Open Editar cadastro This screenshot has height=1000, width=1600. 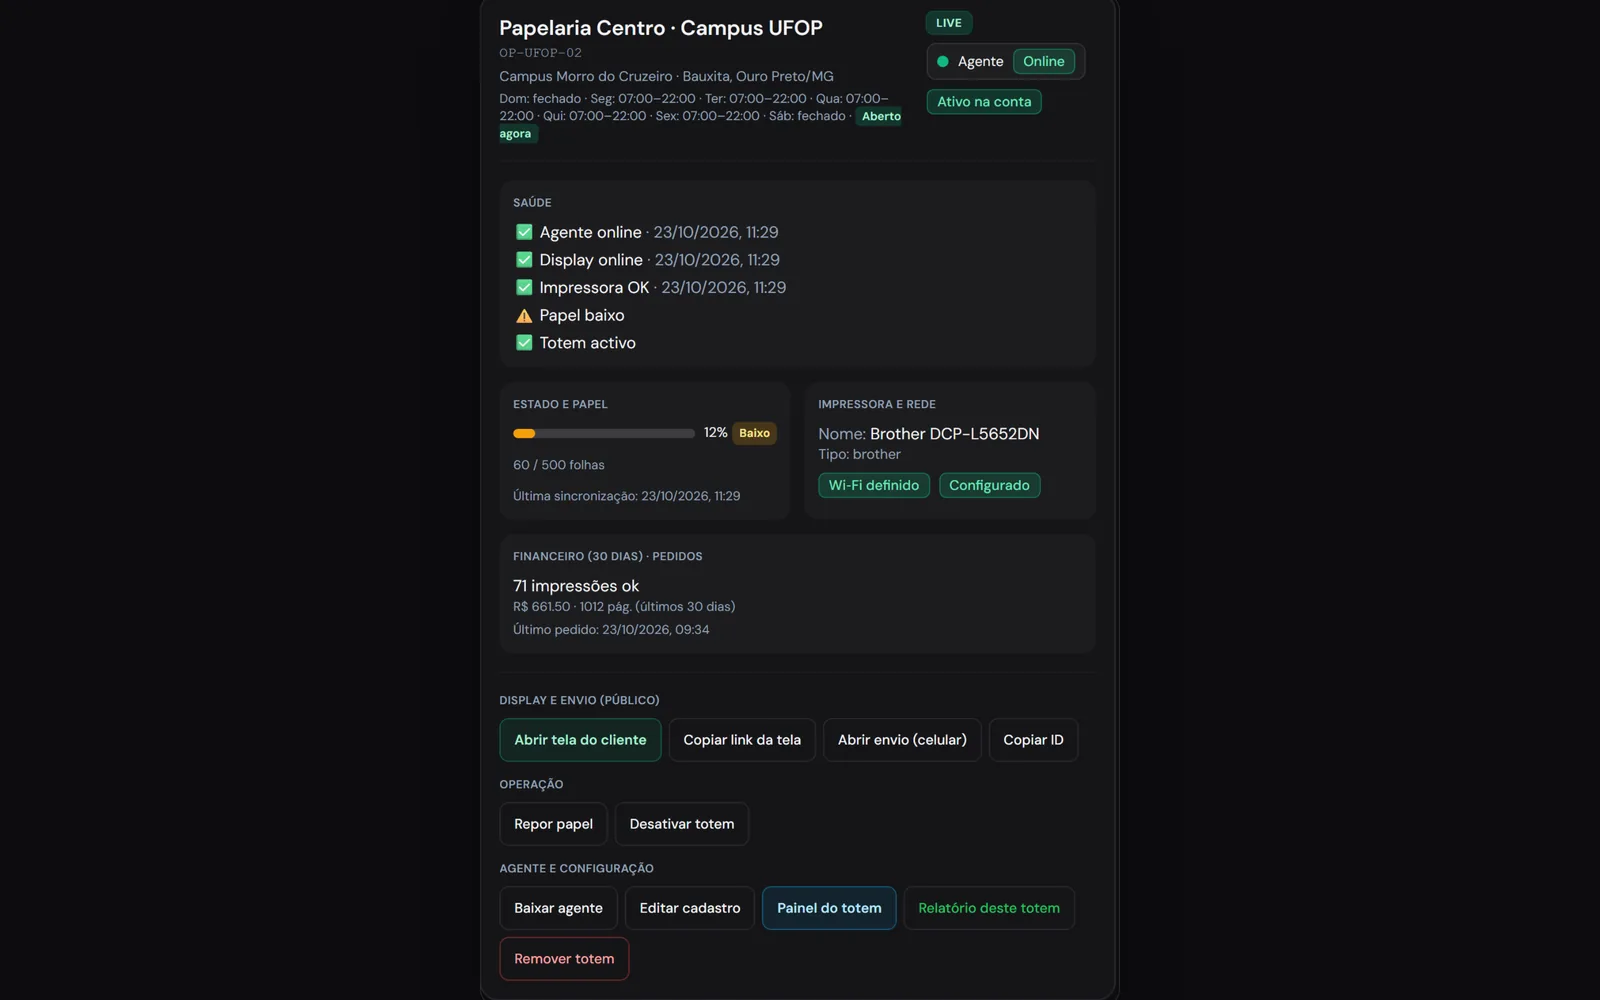(x=690, y=908)
